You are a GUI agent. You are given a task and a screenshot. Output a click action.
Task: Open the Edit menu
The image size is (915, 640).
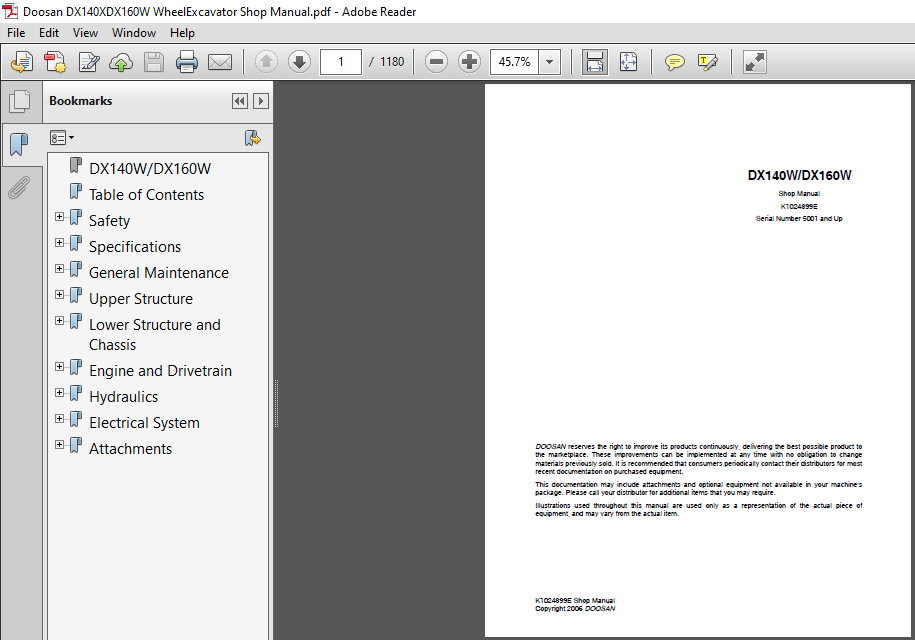pyautogui.click(x=49, y=33)
